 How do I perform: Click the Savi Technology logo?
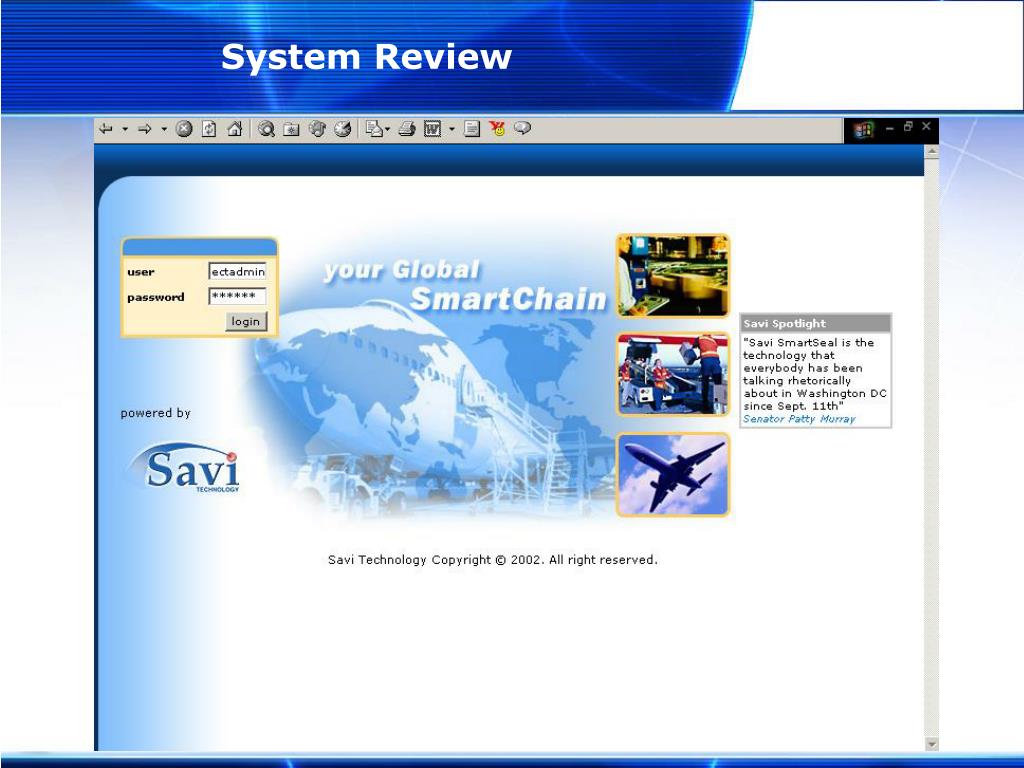click(184, 468)
